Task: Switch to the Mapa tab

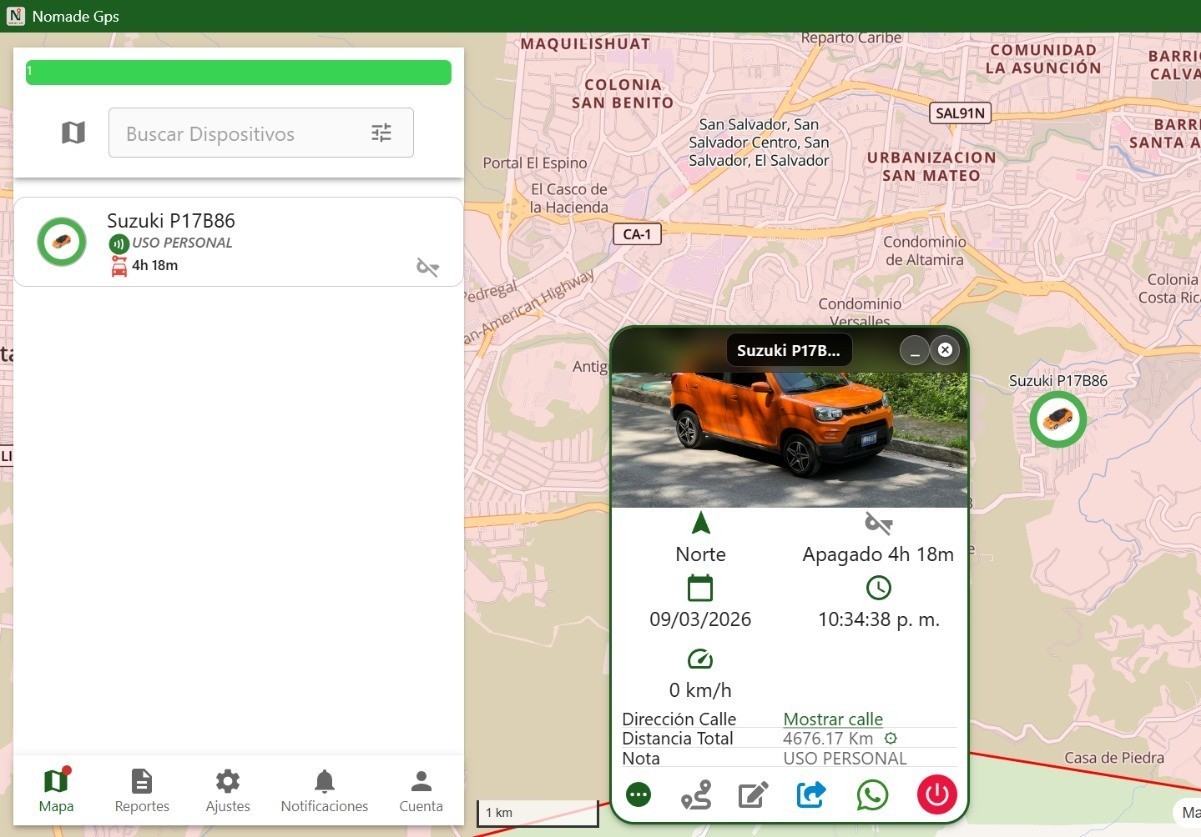Action: click(x=56, y=790)
